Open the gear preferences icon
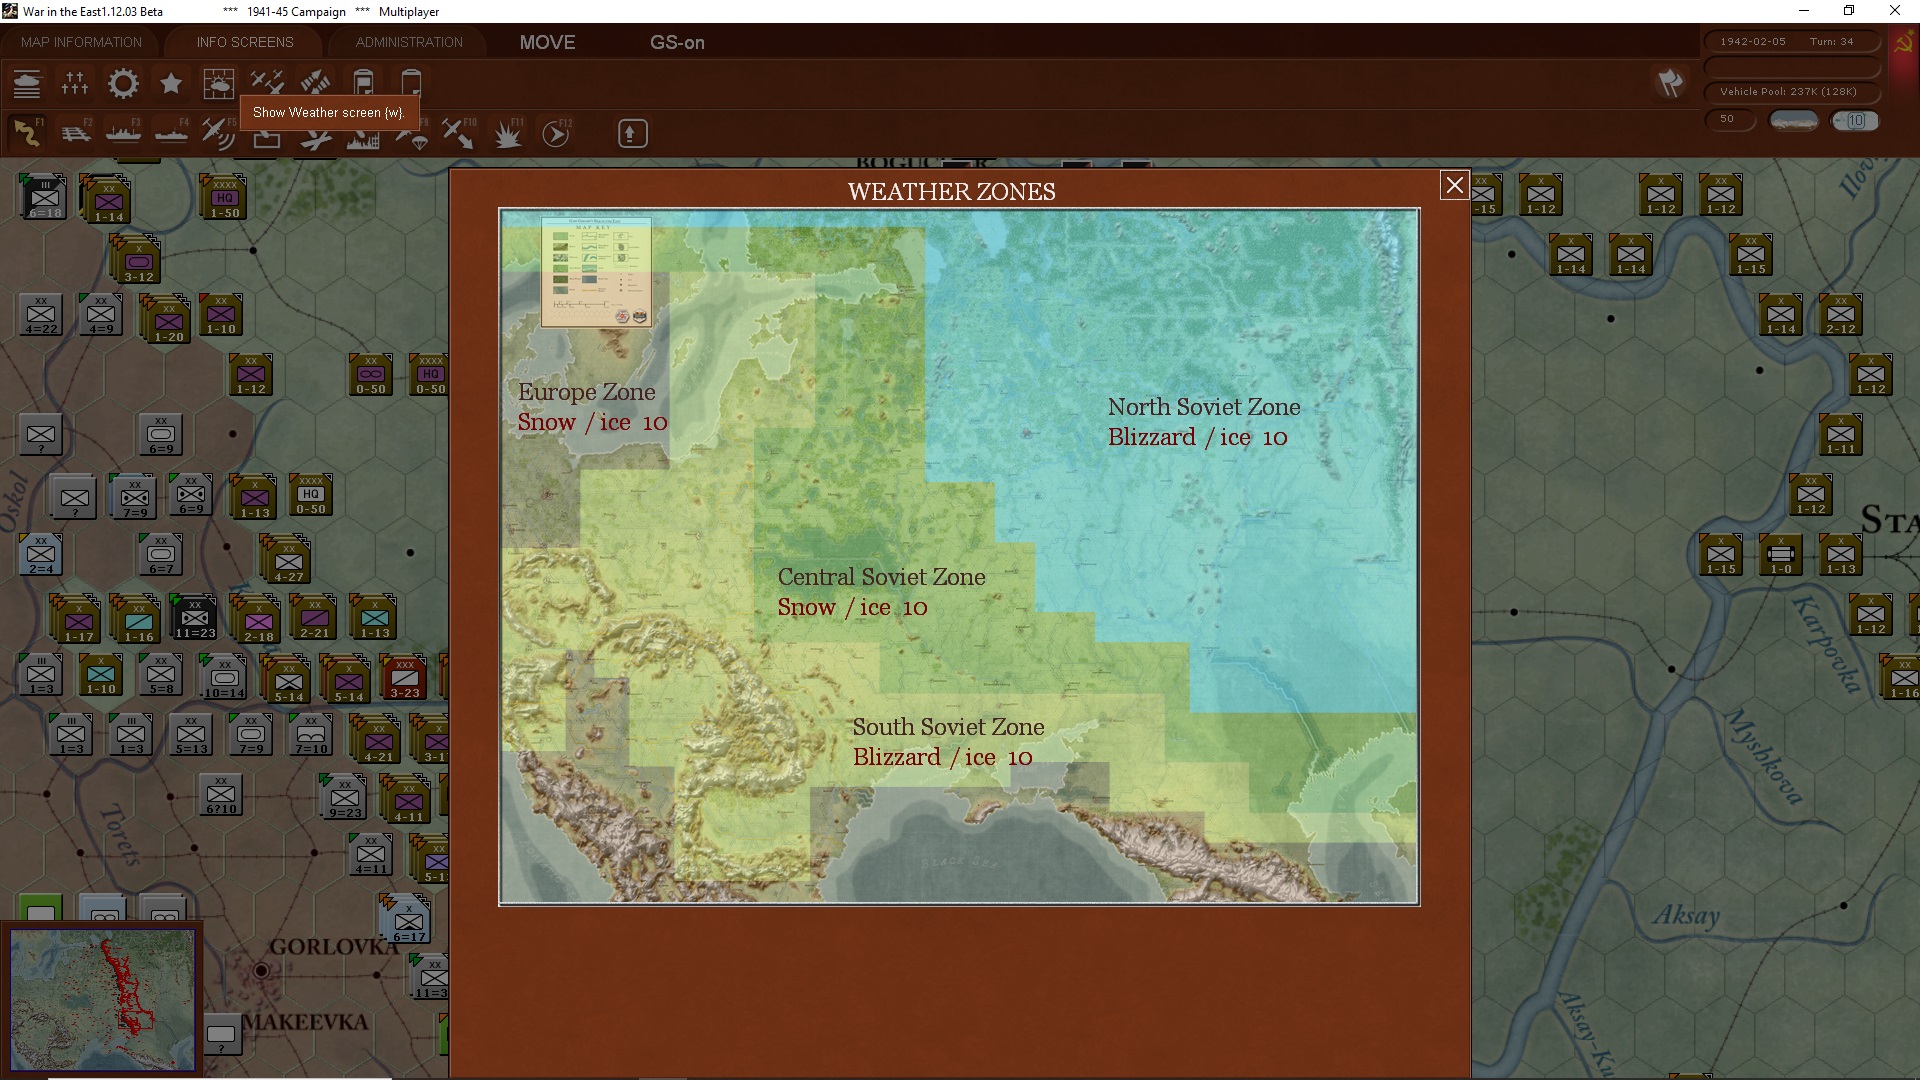 coord(123,84)
